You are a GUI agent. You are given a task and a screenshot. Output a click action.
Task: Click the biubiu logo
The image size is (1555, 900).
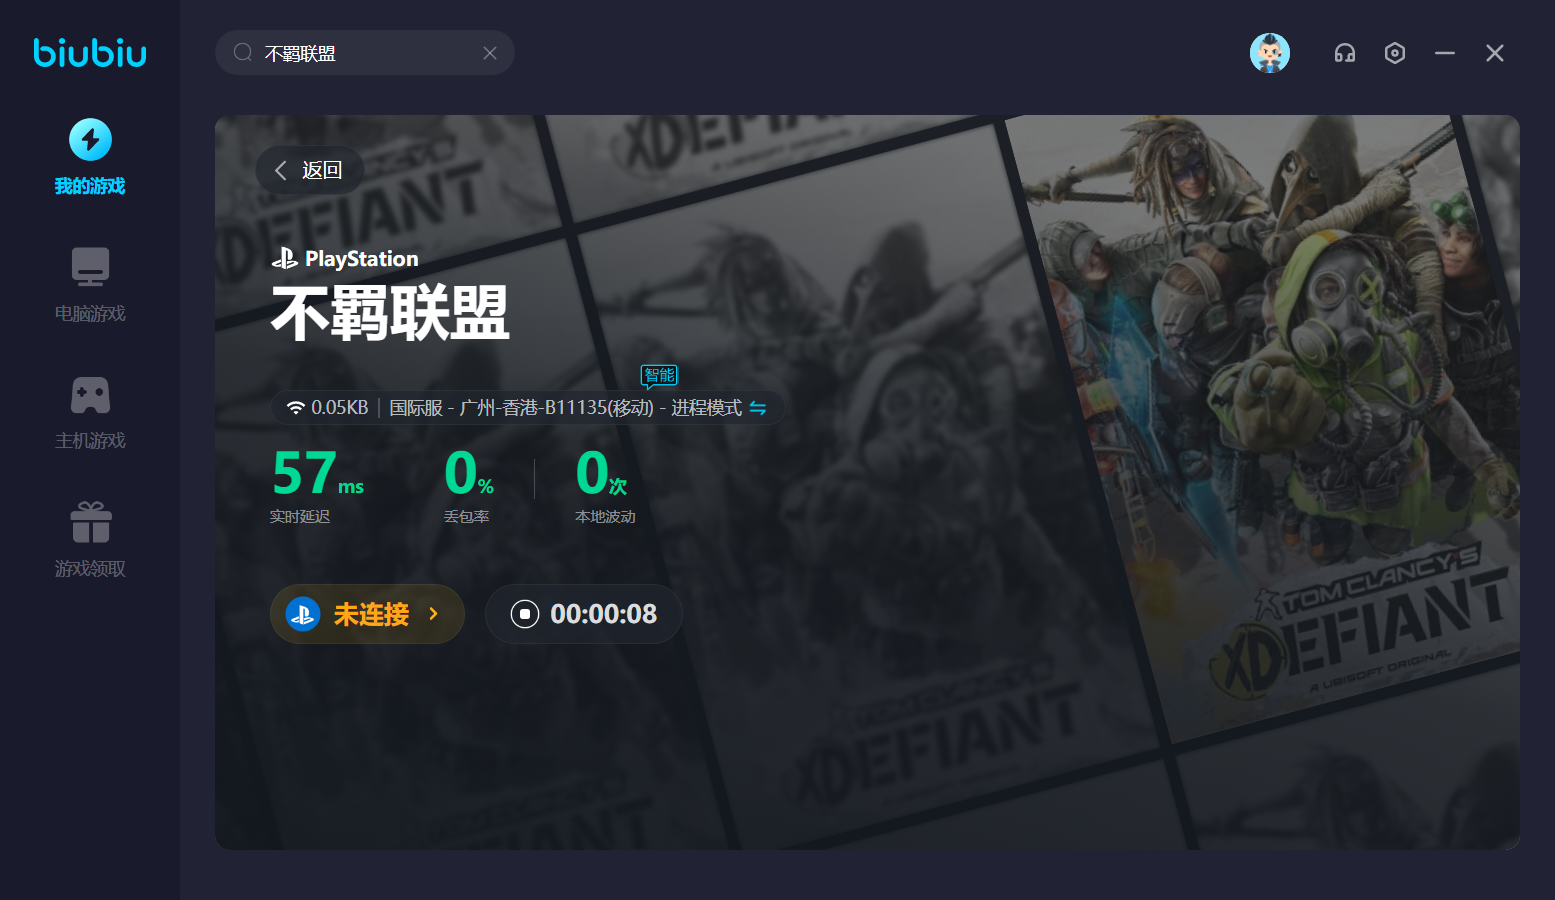pos(90,52)
